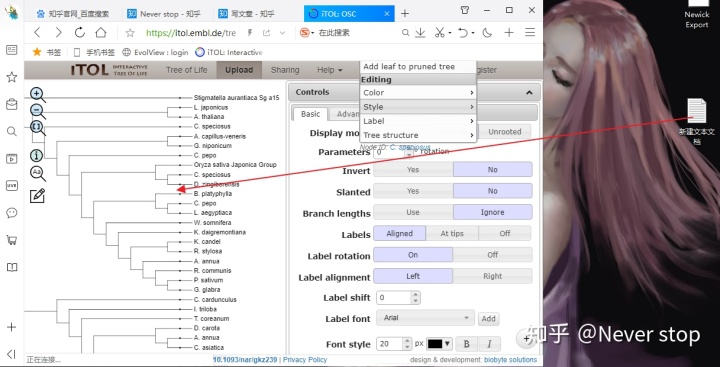Bookmark this page with the star icon

tap(130, 33)
